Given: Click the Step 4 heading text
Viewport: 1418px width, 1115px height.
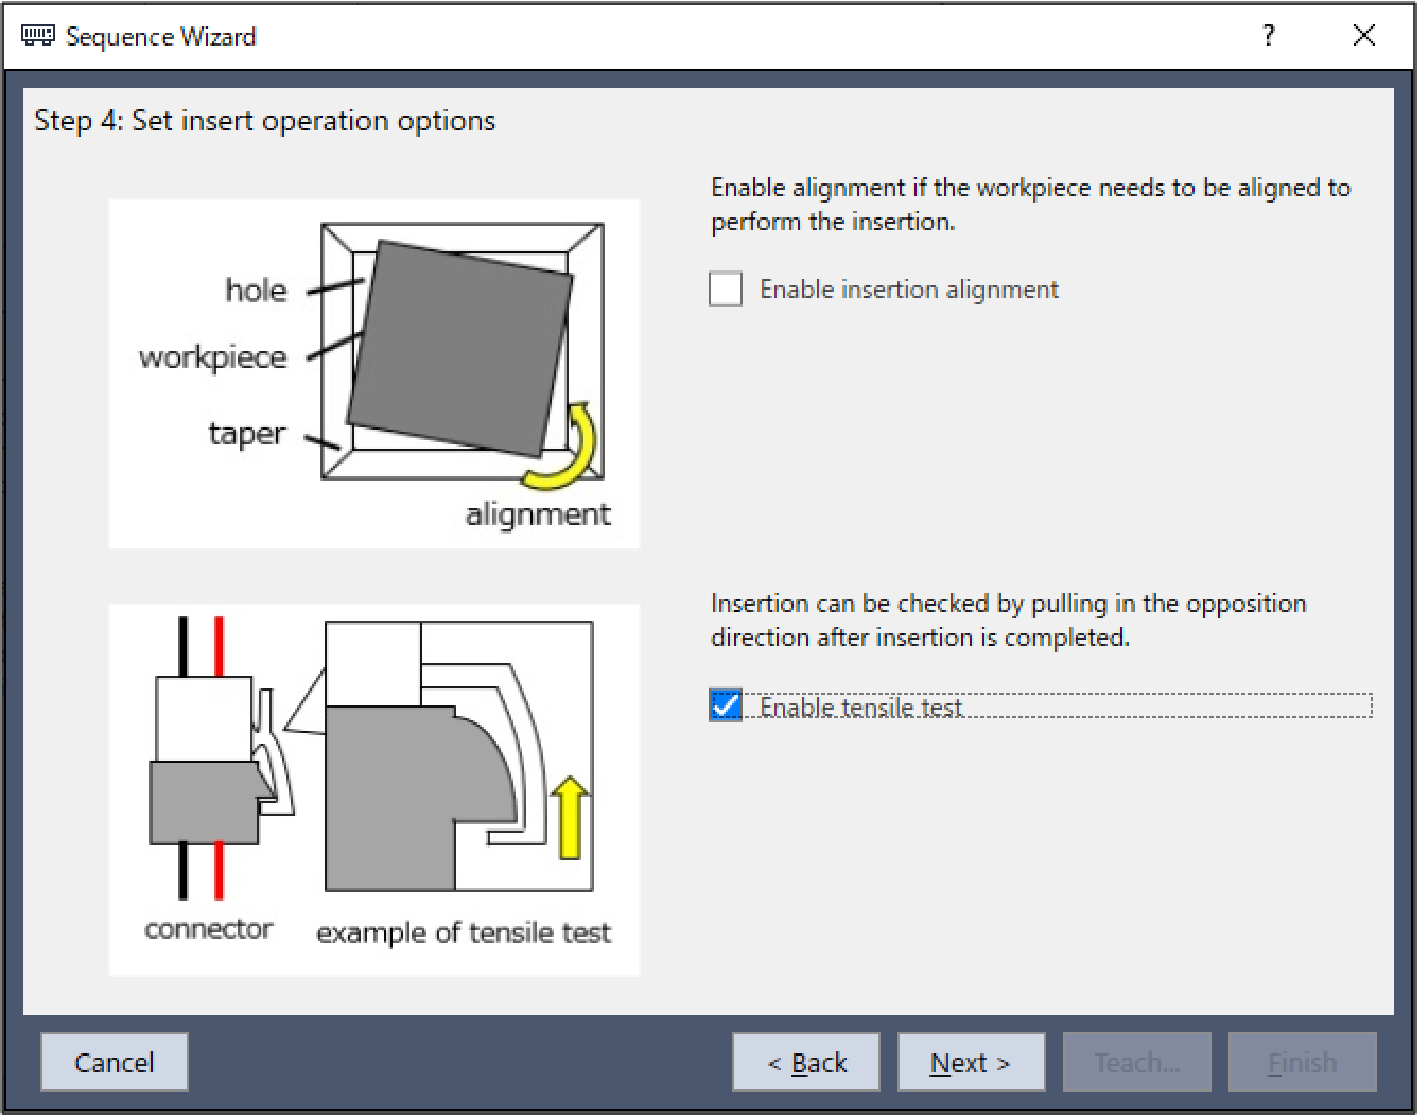Looking at the screenshot, I should 265,121.
